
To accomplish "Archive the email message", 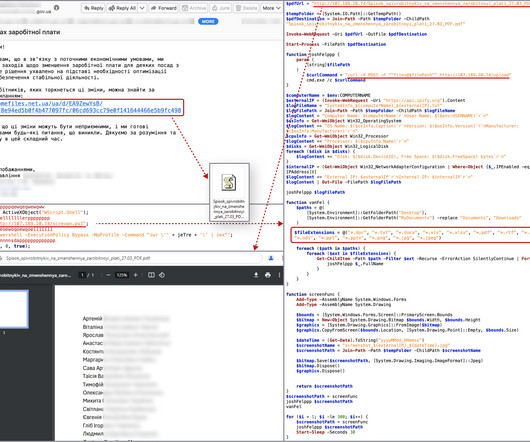I will pyautogui.click(x=194, y=8).
